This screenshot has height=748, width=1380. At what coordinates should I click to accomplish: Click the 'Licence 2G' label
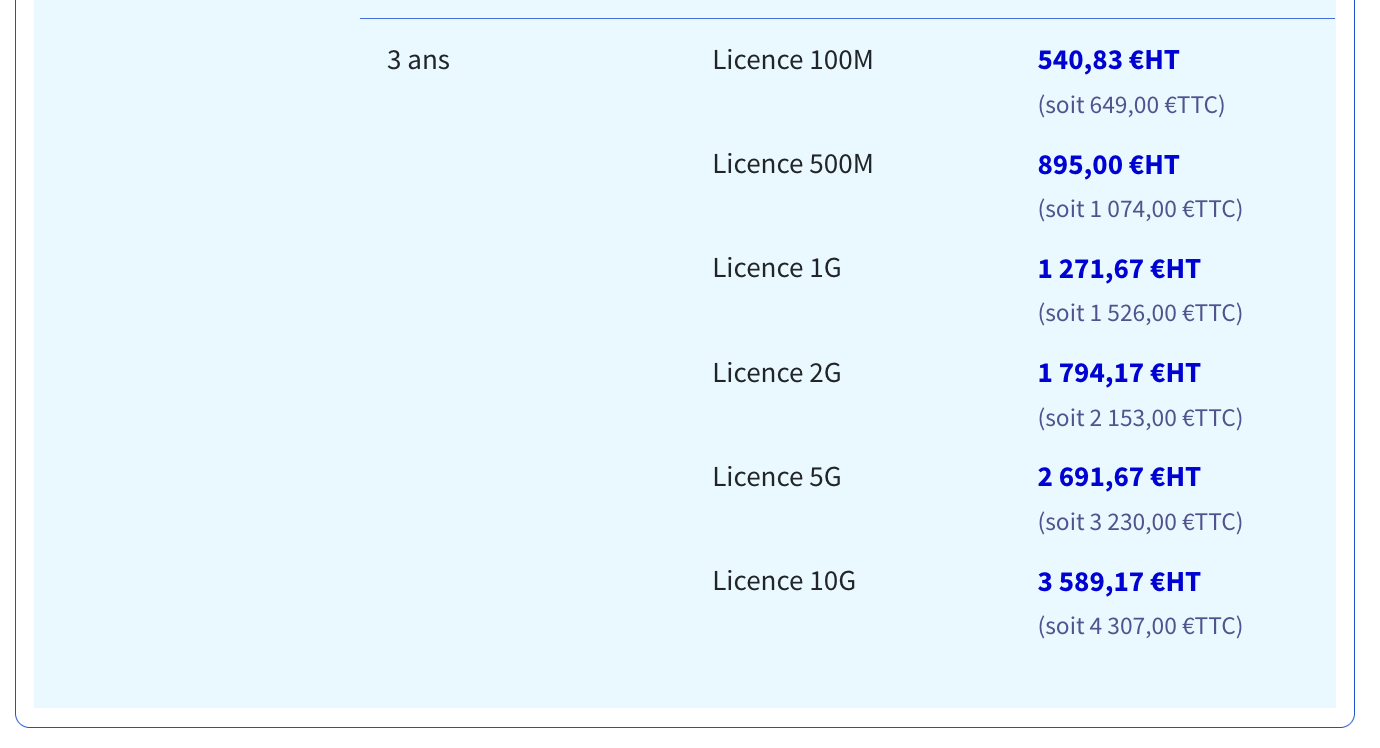[x=777, y=373]
